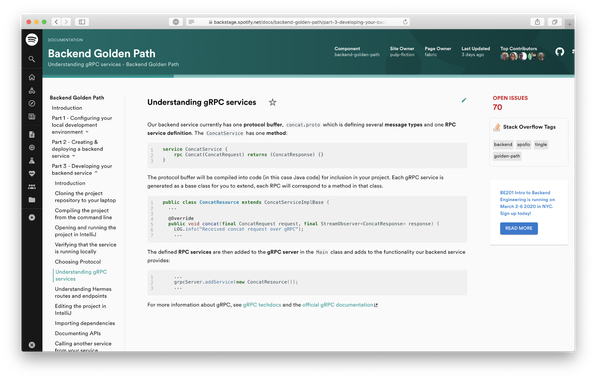Star the Understanding gRPC services page
This screenshot has height=380, width=596.
273,102
